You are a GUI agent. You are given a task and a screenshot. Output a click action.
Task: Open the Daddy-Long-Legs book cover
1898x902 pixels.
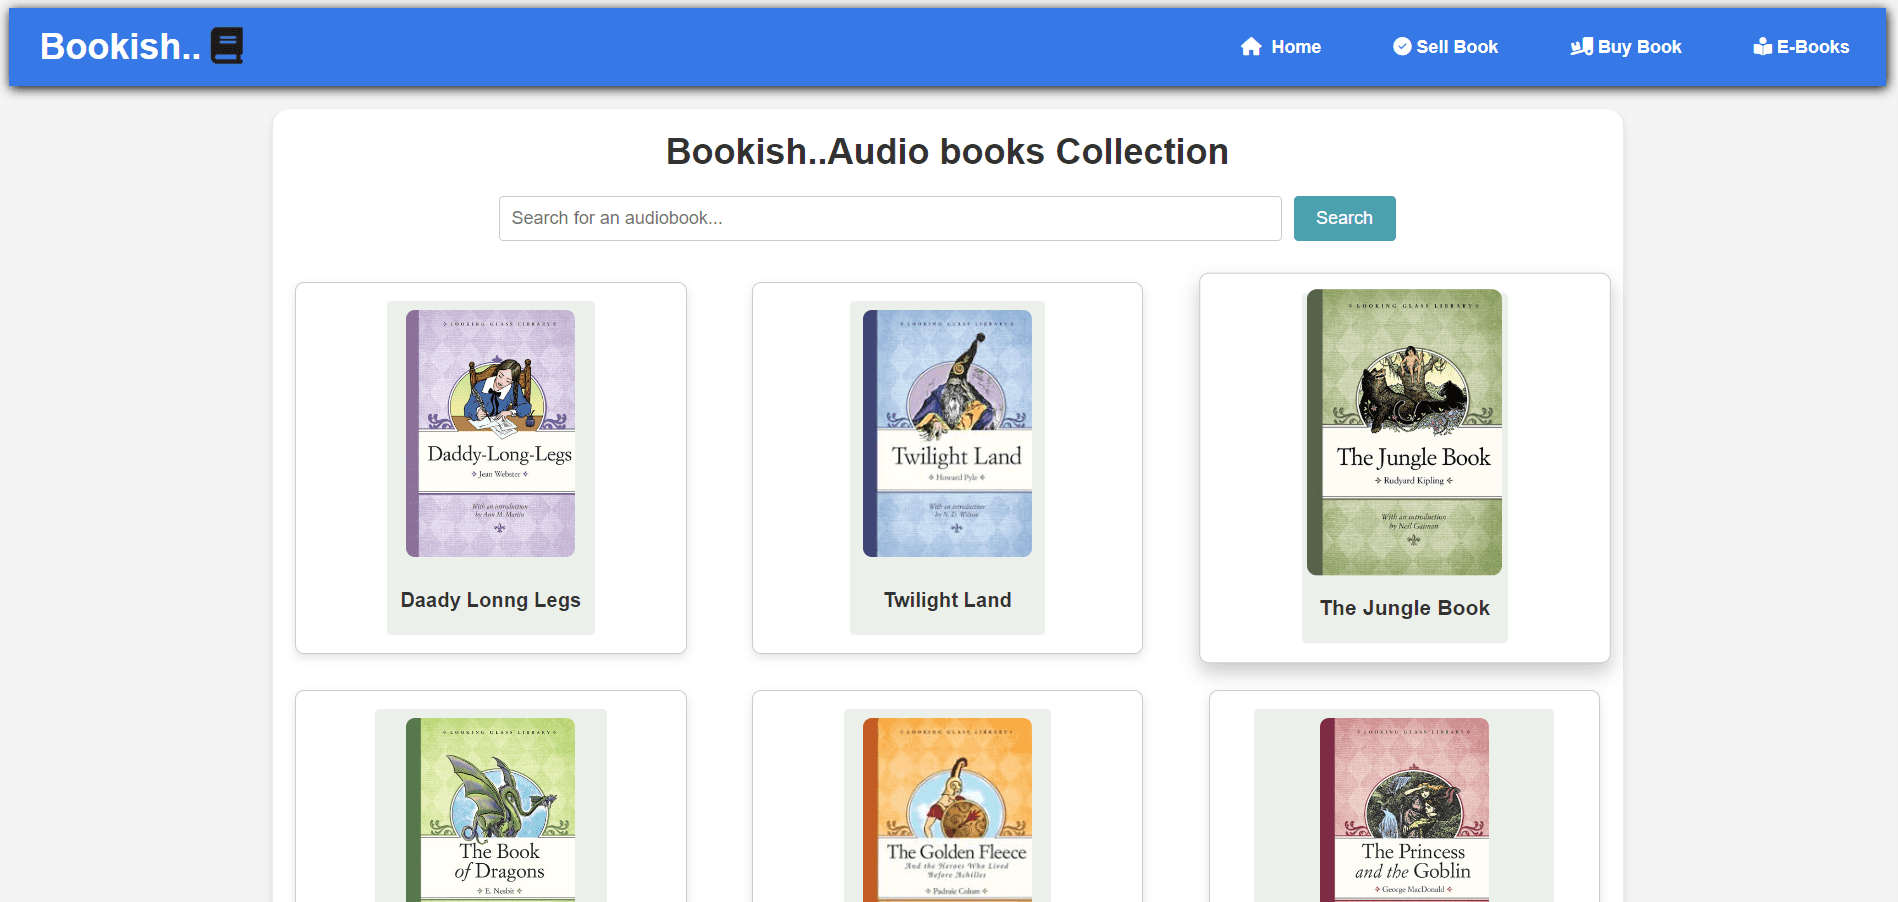(490, 433)
